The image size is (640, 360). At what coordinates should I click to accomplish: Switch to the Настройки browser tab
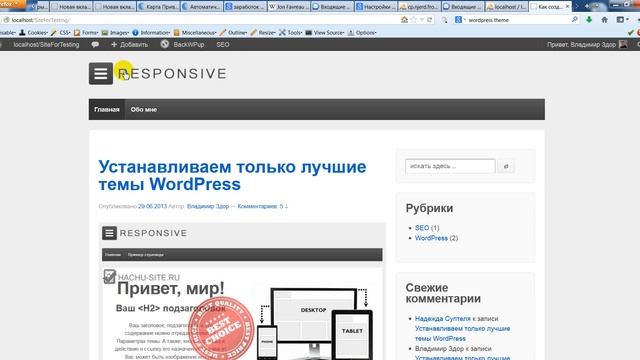[376, 7]
